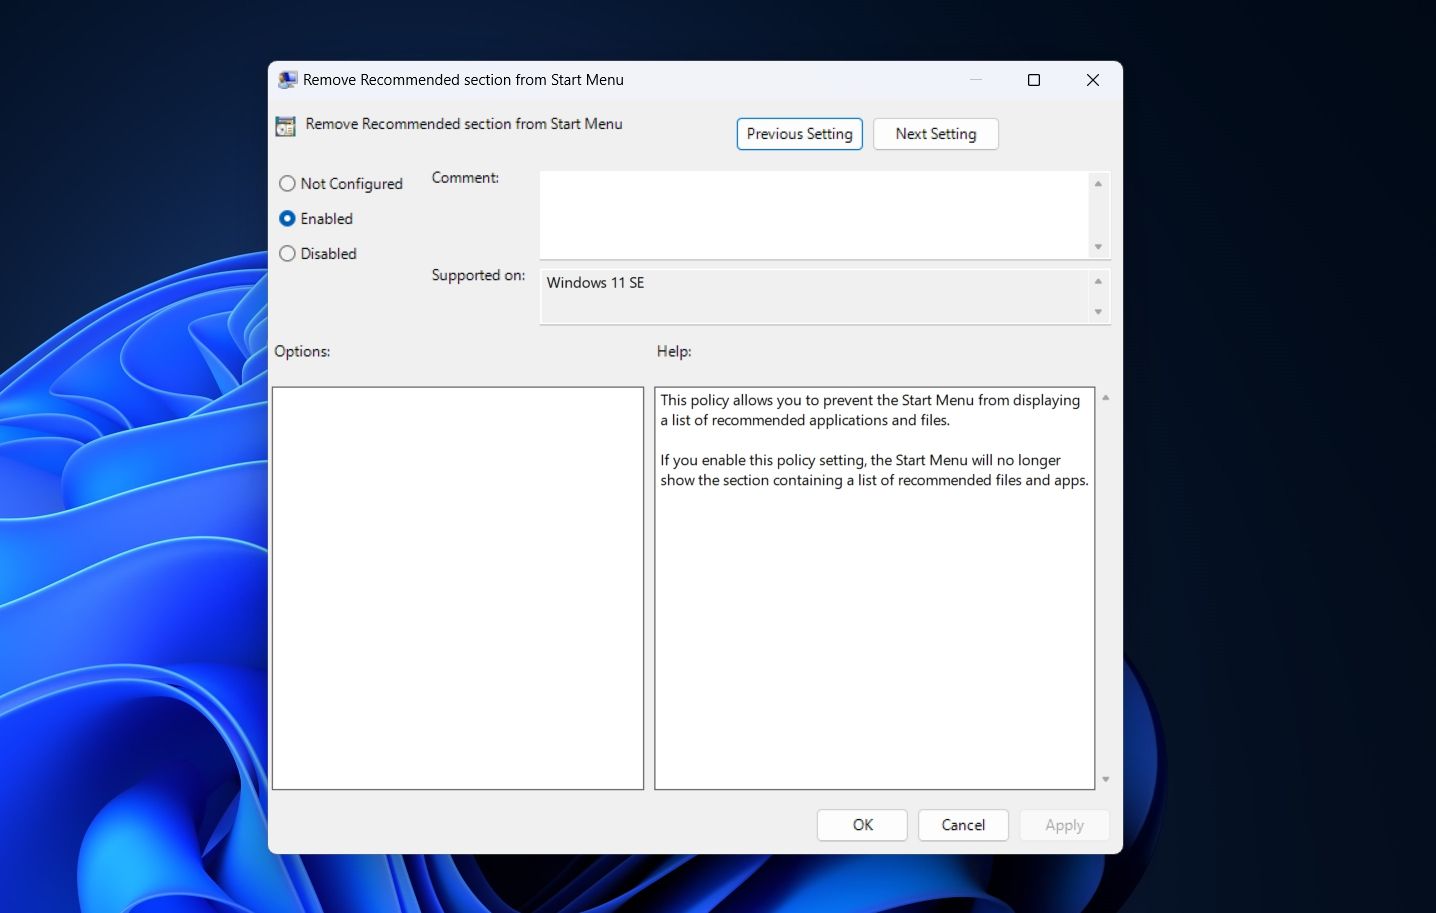Confirm the policy with OK

click(861, 824)
